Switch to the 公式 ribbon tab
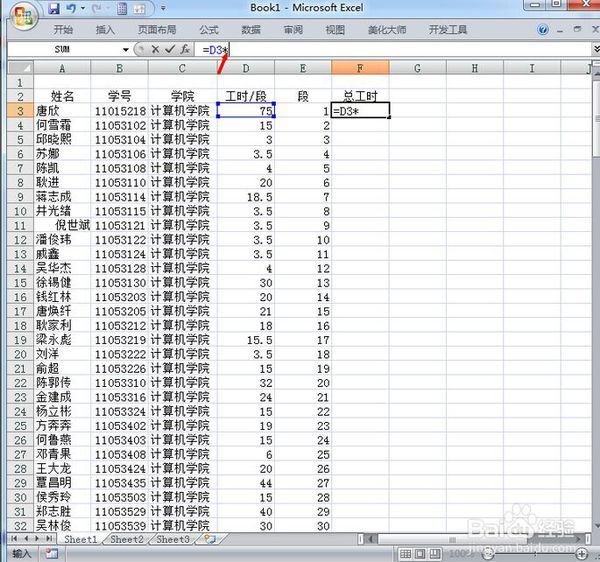The width and height of the screenshot is (600, 562). [x=209, y=29]
